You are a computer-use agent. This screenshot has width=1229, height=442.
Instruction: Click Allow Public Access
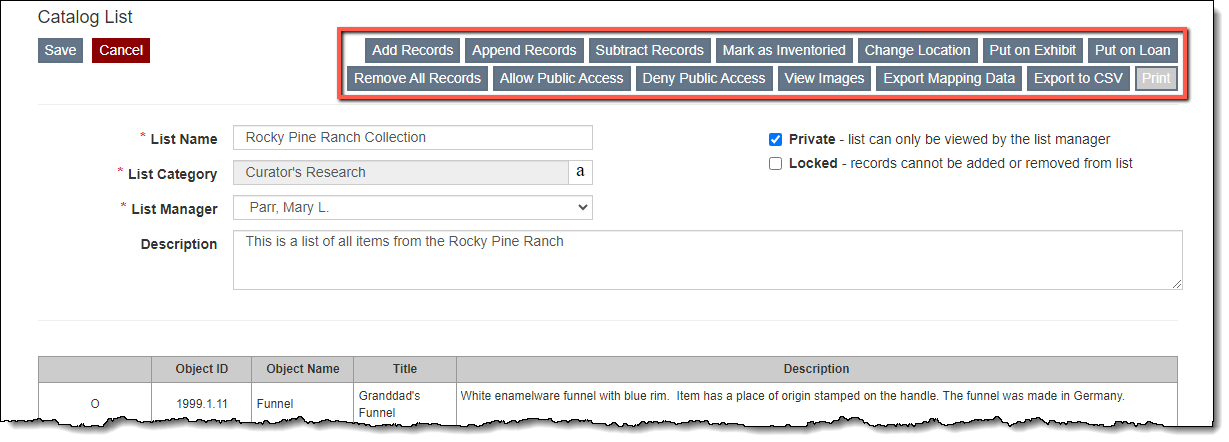561,78
